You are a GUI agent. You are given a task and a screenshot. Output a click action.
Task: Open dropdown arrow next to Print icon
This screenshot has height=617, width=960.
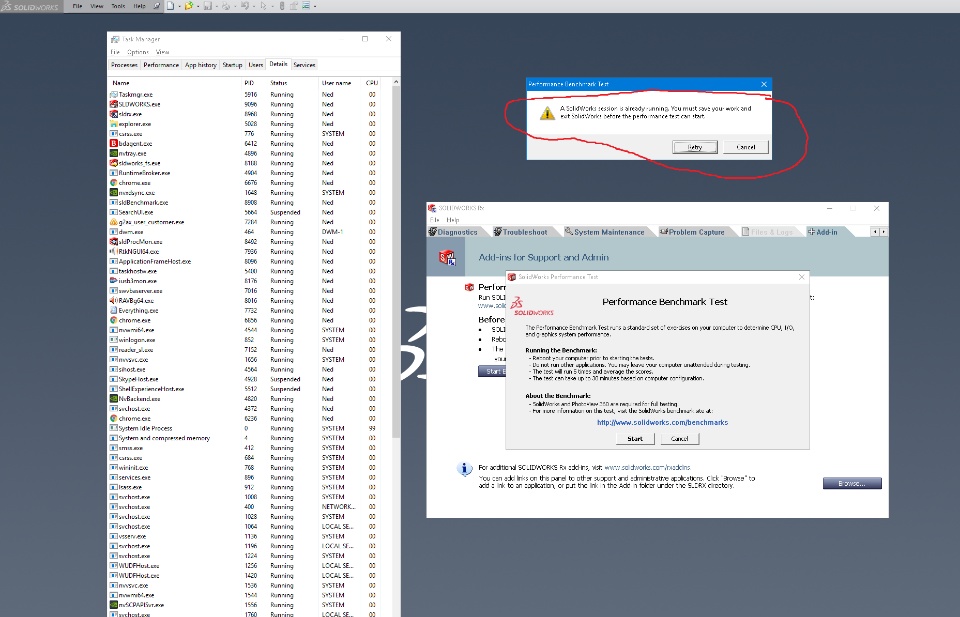(235, 7)
